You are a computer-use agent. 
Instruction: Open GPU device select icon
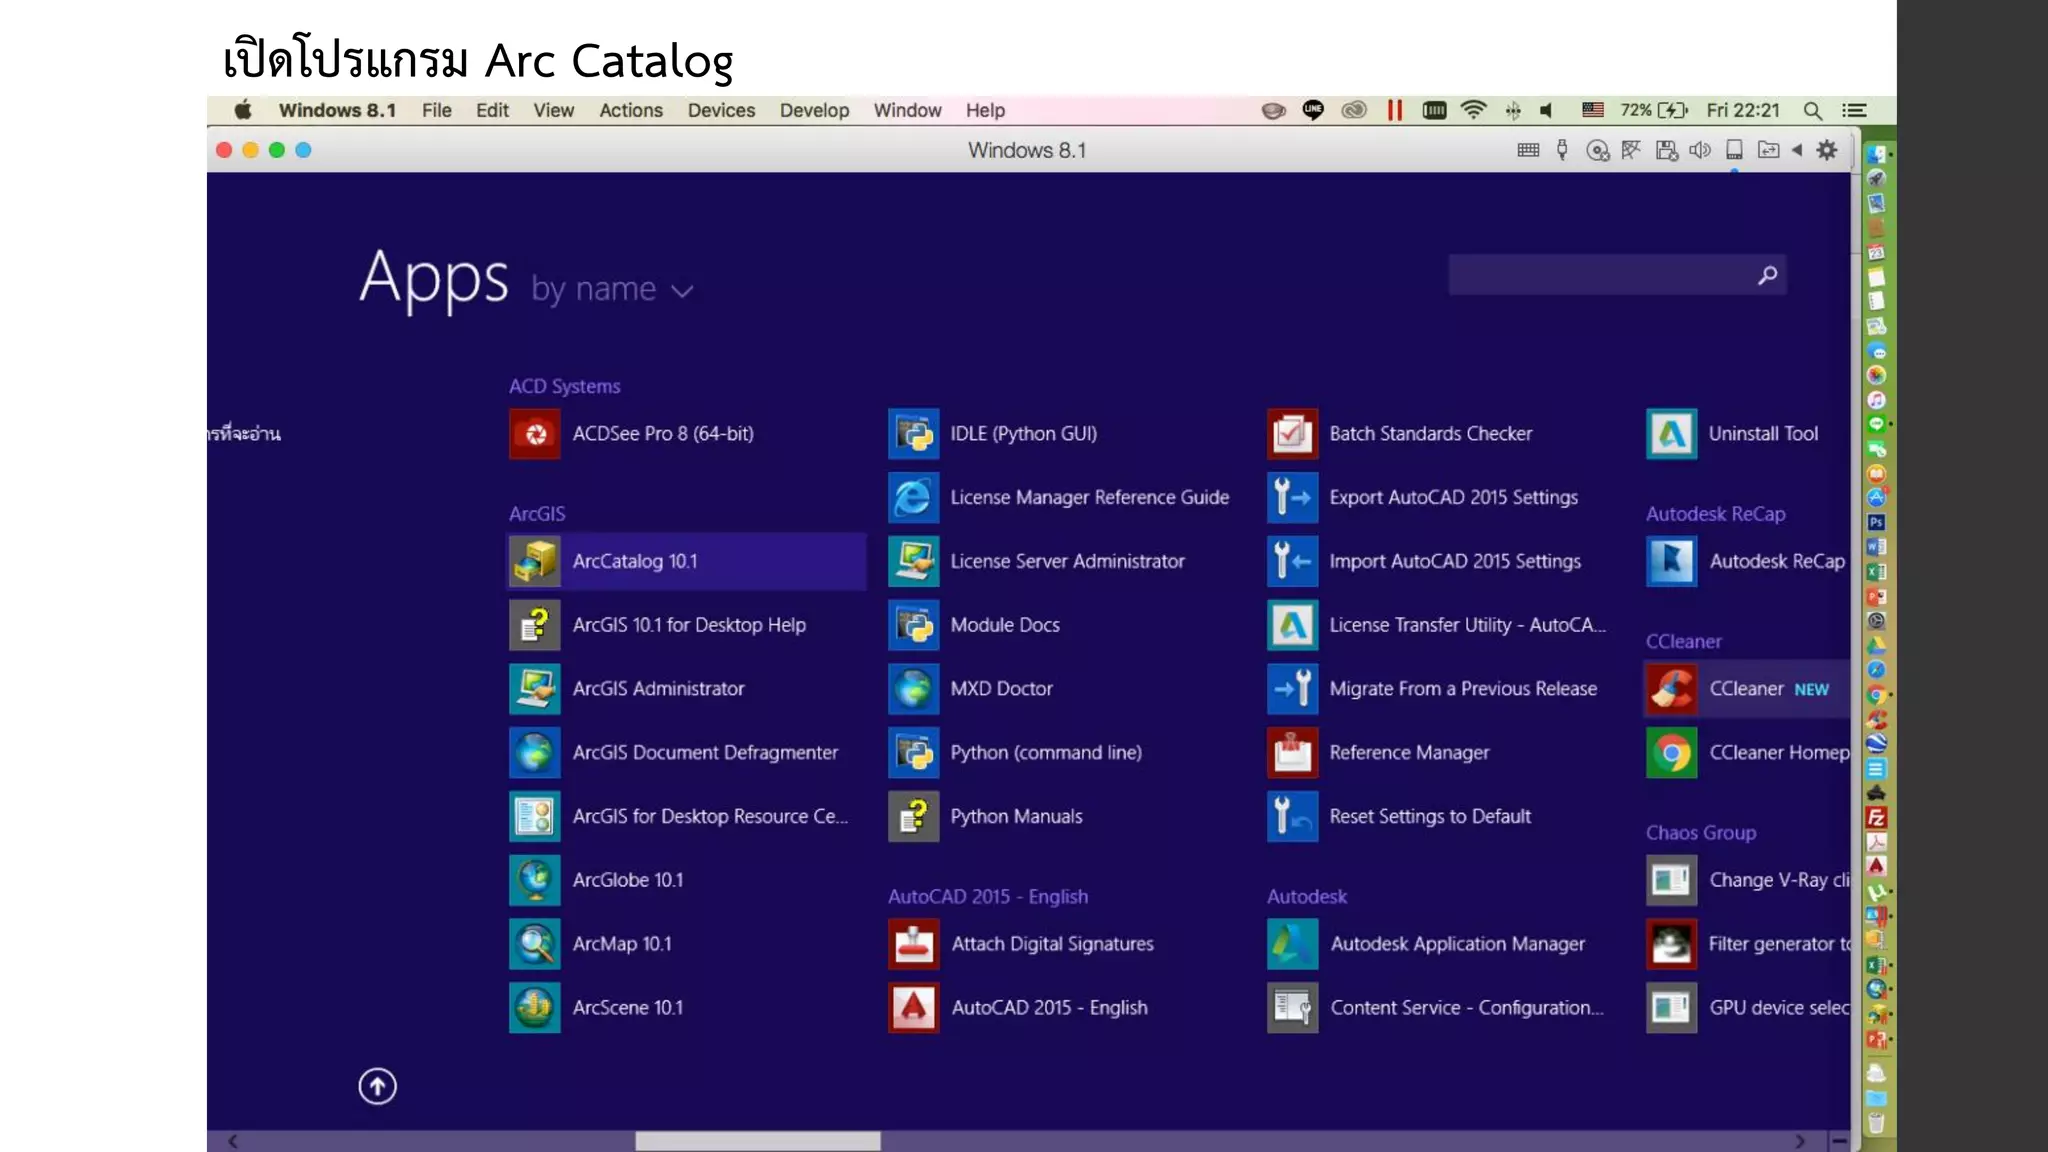pos(1672,1008)
